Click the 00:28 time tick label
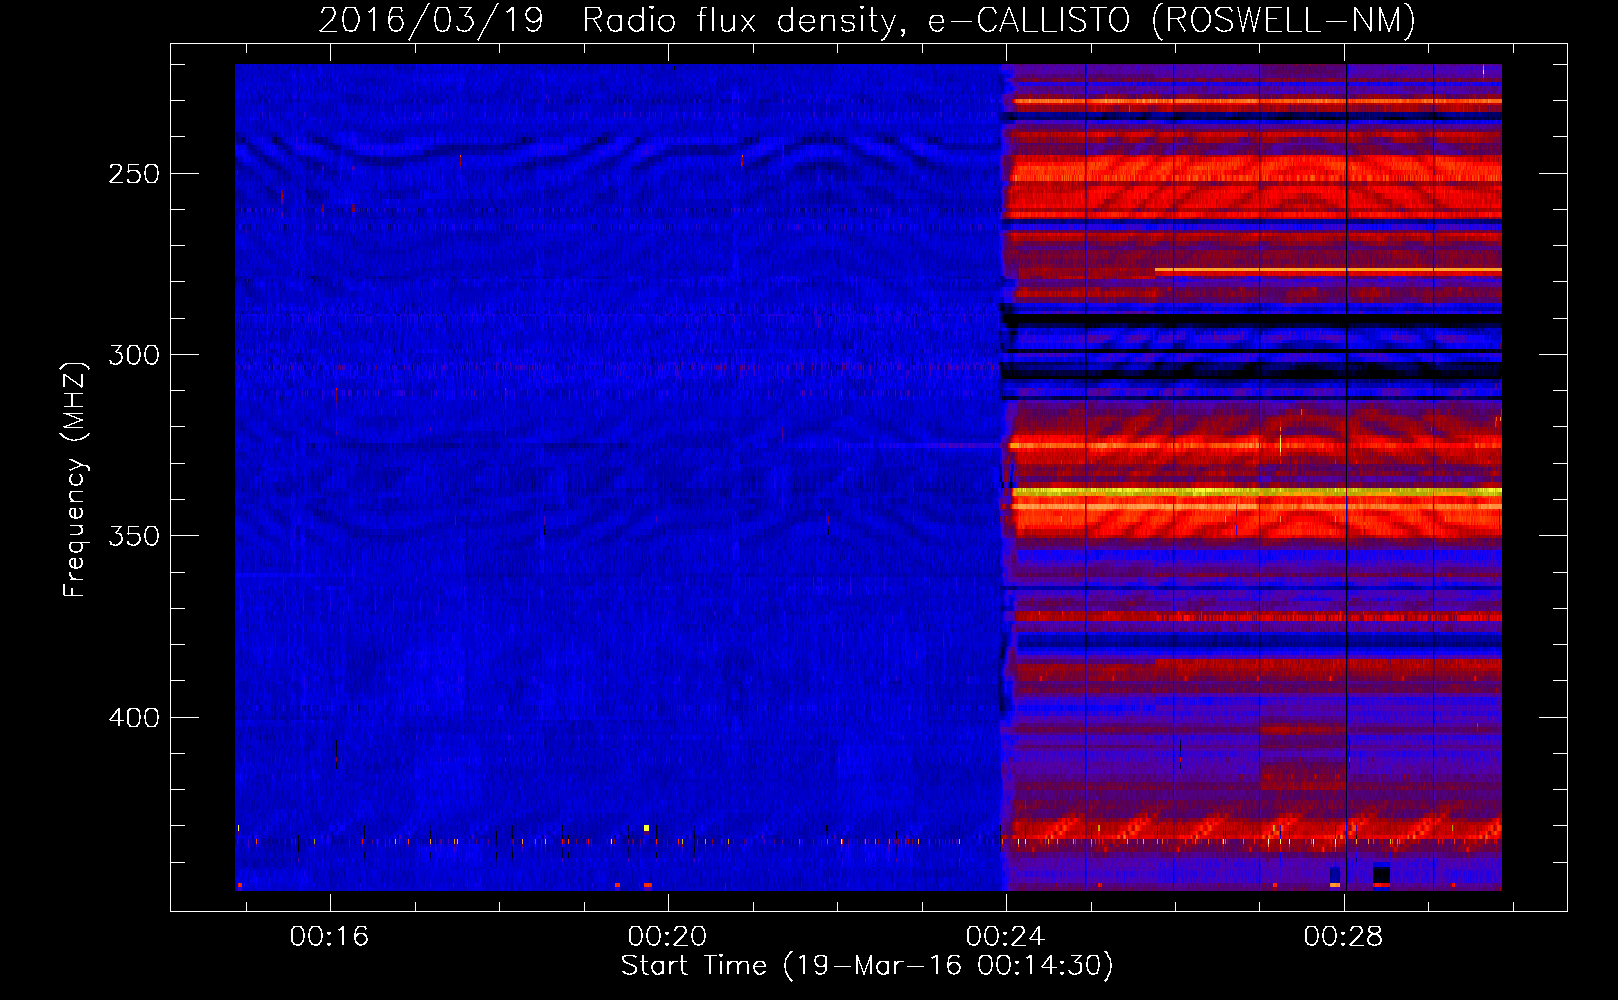 [1343, 936]
